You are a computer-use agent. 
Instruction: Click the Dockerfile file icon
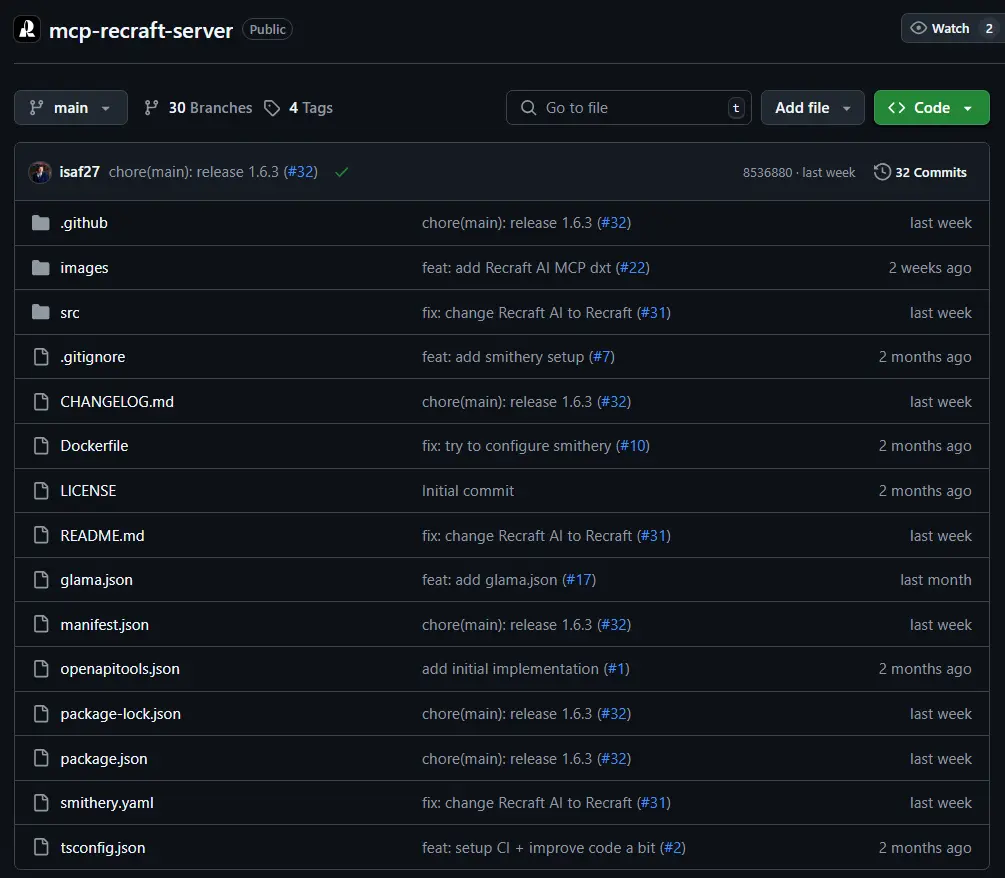tap(41, 446)
